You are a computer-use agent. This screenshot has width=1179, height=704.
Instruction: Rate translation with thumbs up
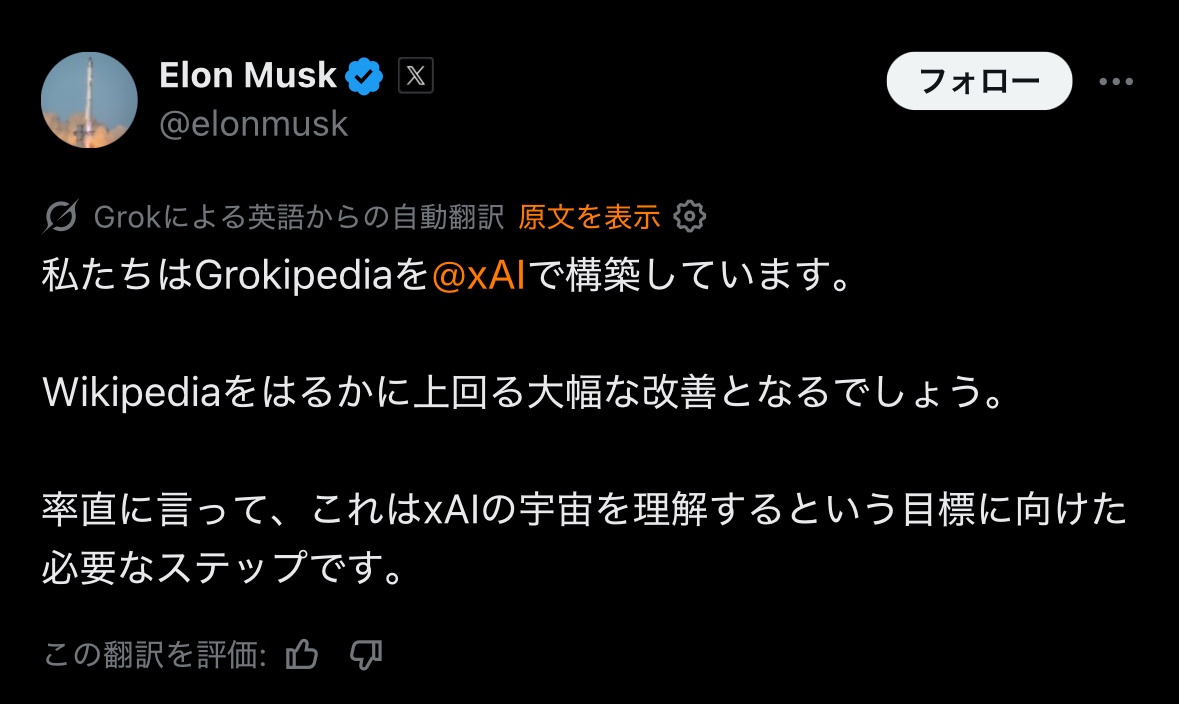(302, 655)
